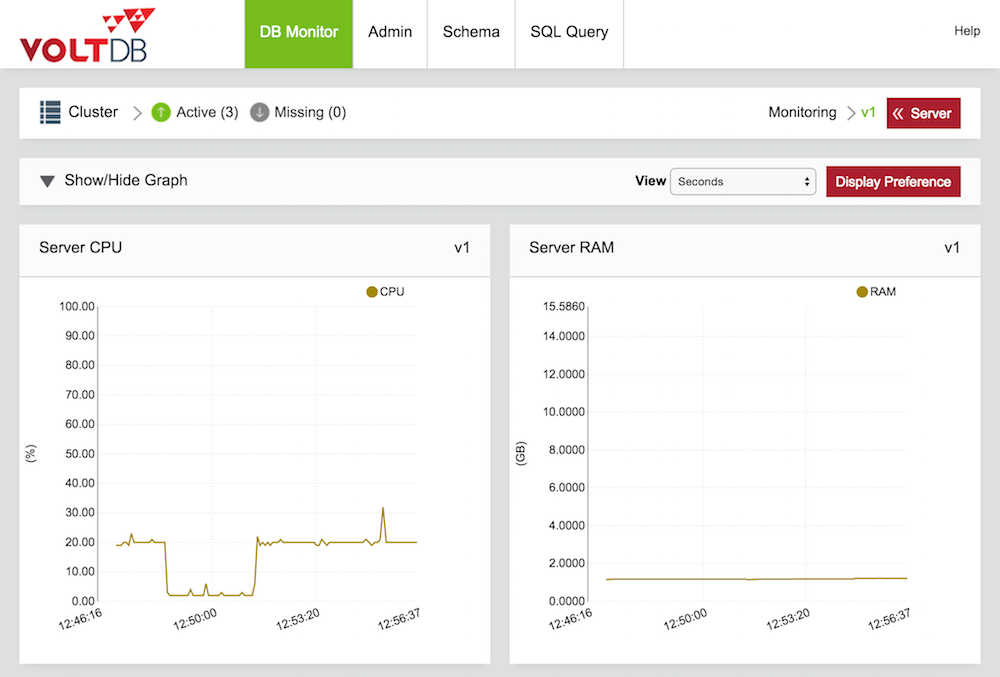Go to the Schema tab
Screen dimensions: 1000x677
click(471, 32)
